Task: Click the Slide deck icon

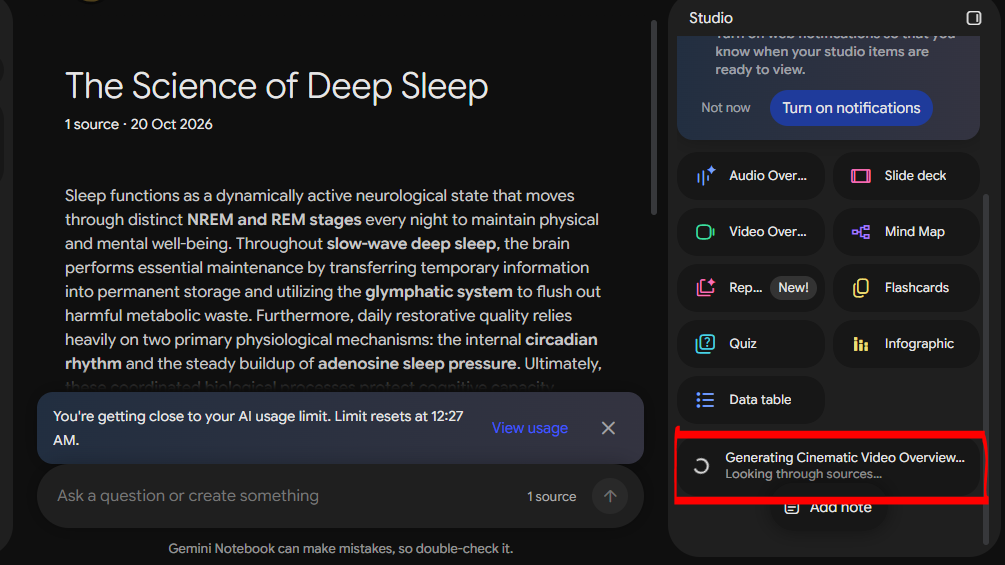Action: 861,176
